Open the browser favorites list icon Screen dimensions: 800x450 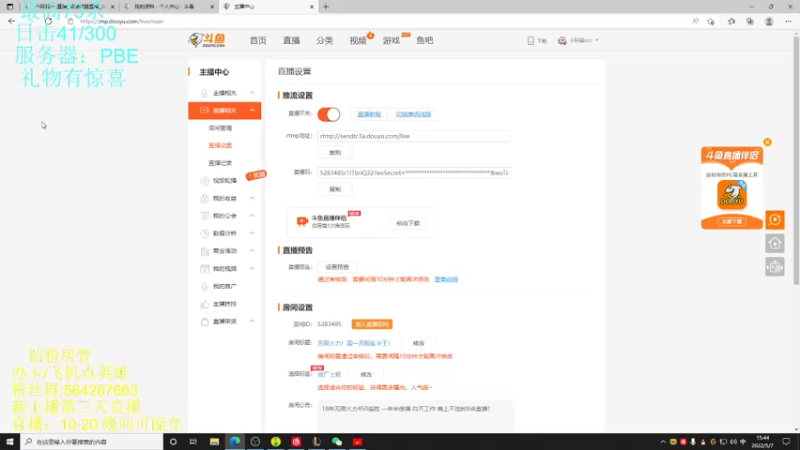point(732,21)
